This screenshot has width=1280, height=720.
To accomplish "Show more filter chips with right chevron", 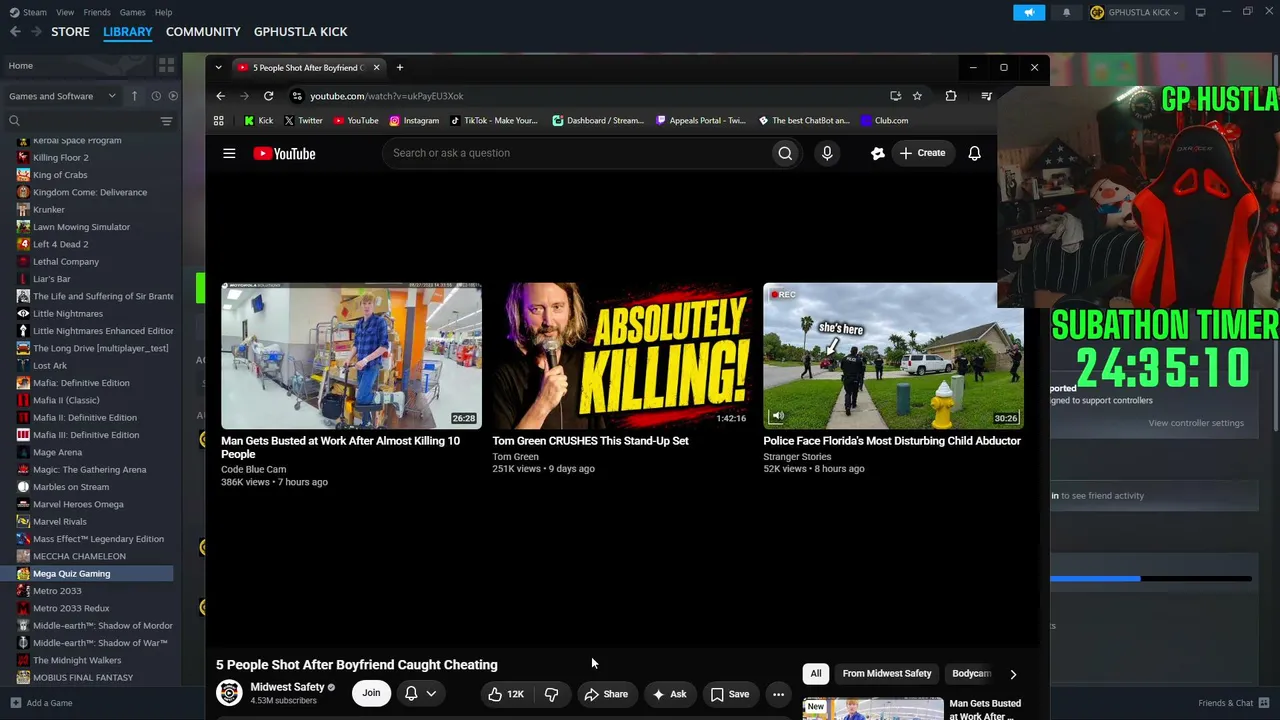I will (x=1013, y=674).
